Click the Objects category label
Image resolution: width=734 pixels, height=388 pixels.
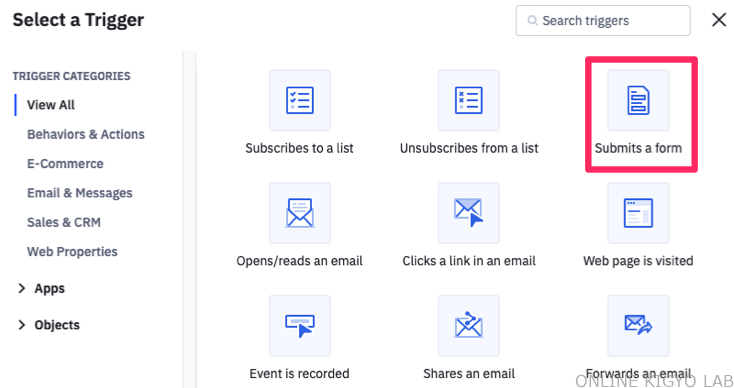[x=57, y=325]
